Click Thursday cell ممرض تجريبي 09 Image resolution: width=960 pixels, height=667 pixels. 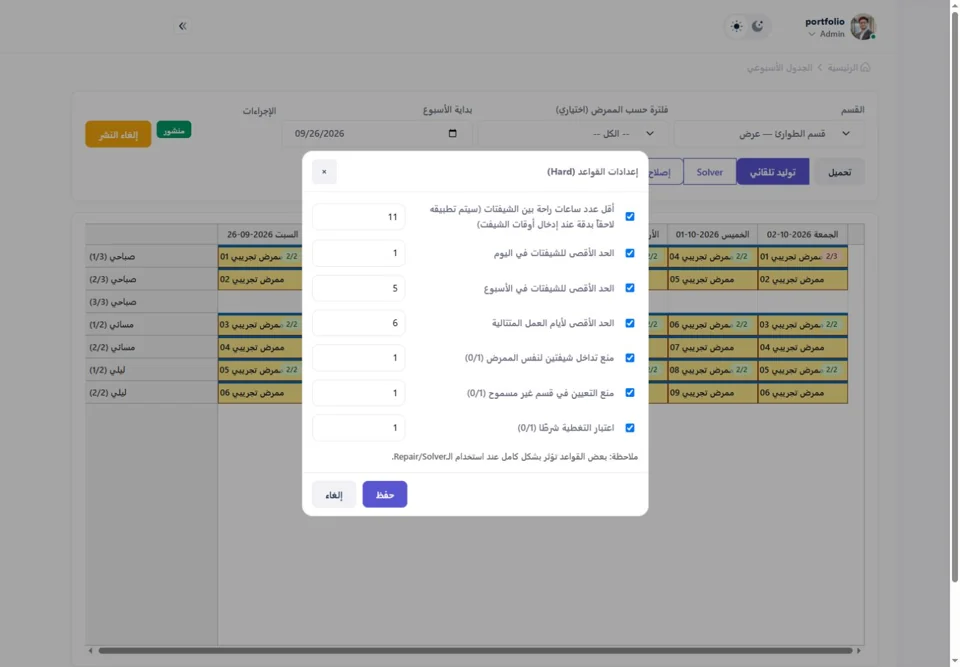pyautogui.click(x=713, y=393)
